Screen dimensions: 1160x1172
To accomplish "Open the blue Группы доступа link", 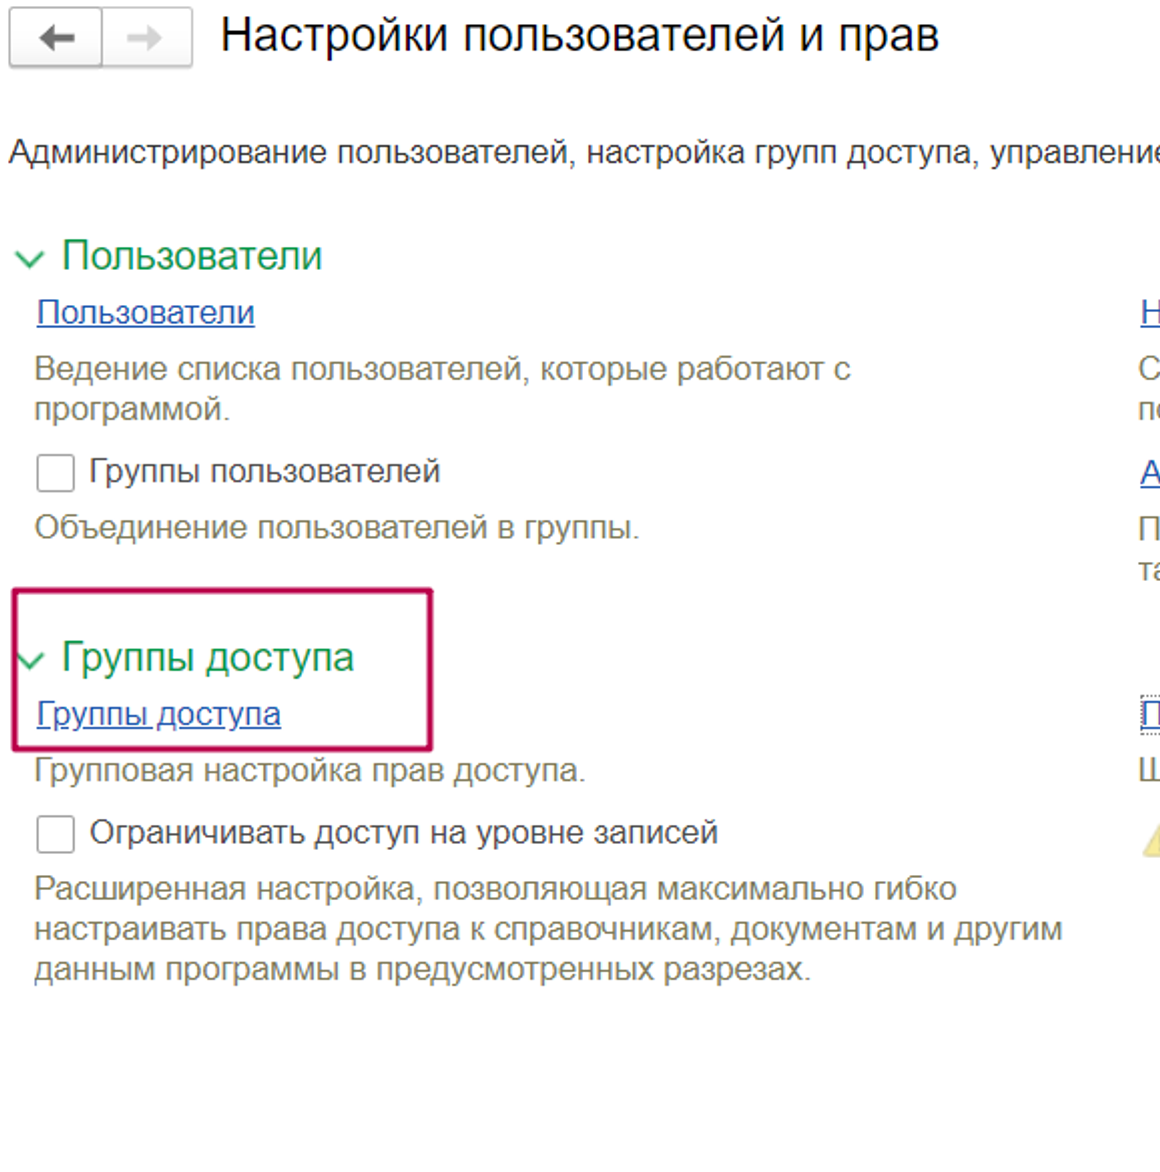I will [159, 714].
